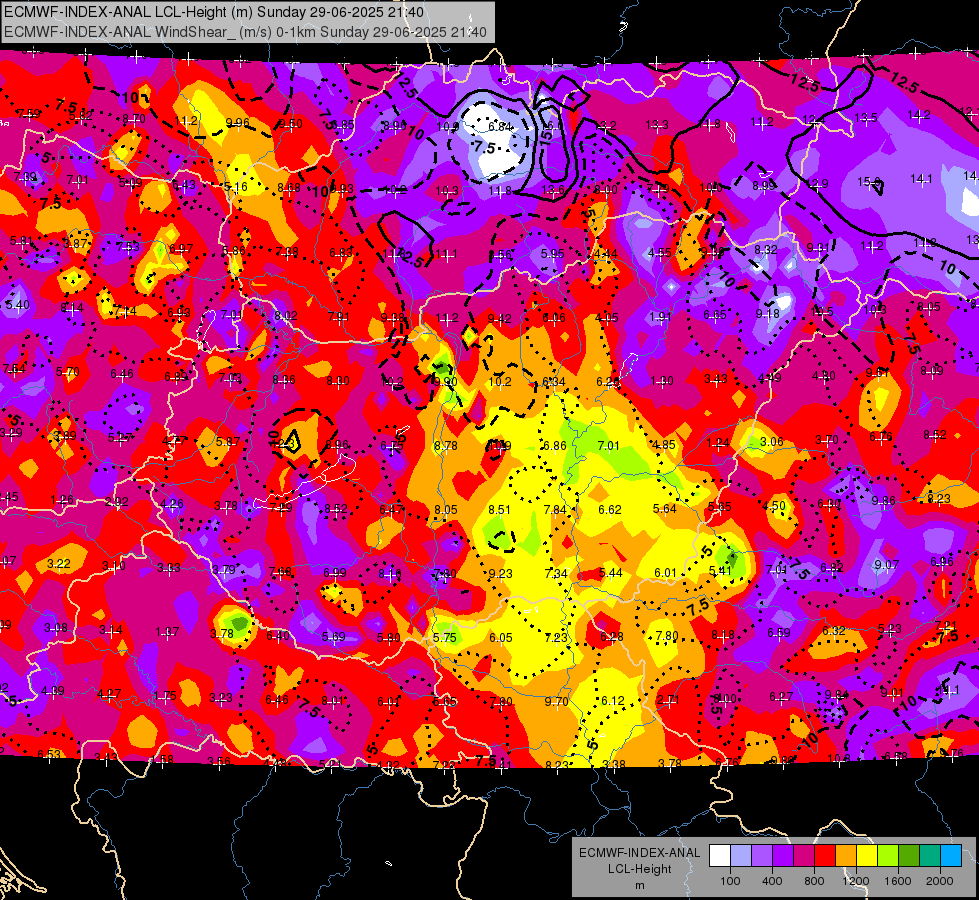Click the map value 1.75
979x900 pixels.
[165, 696]
